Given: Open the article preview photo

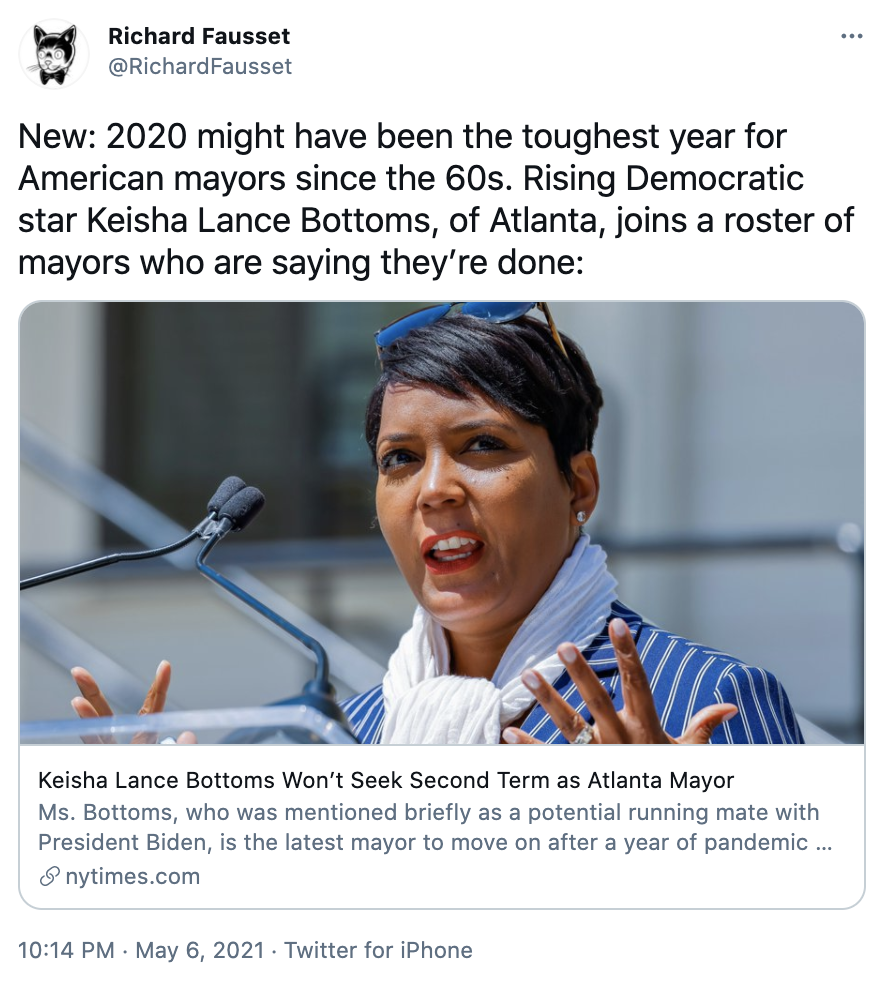Looking at the screenshot, I should click(441, 523).
